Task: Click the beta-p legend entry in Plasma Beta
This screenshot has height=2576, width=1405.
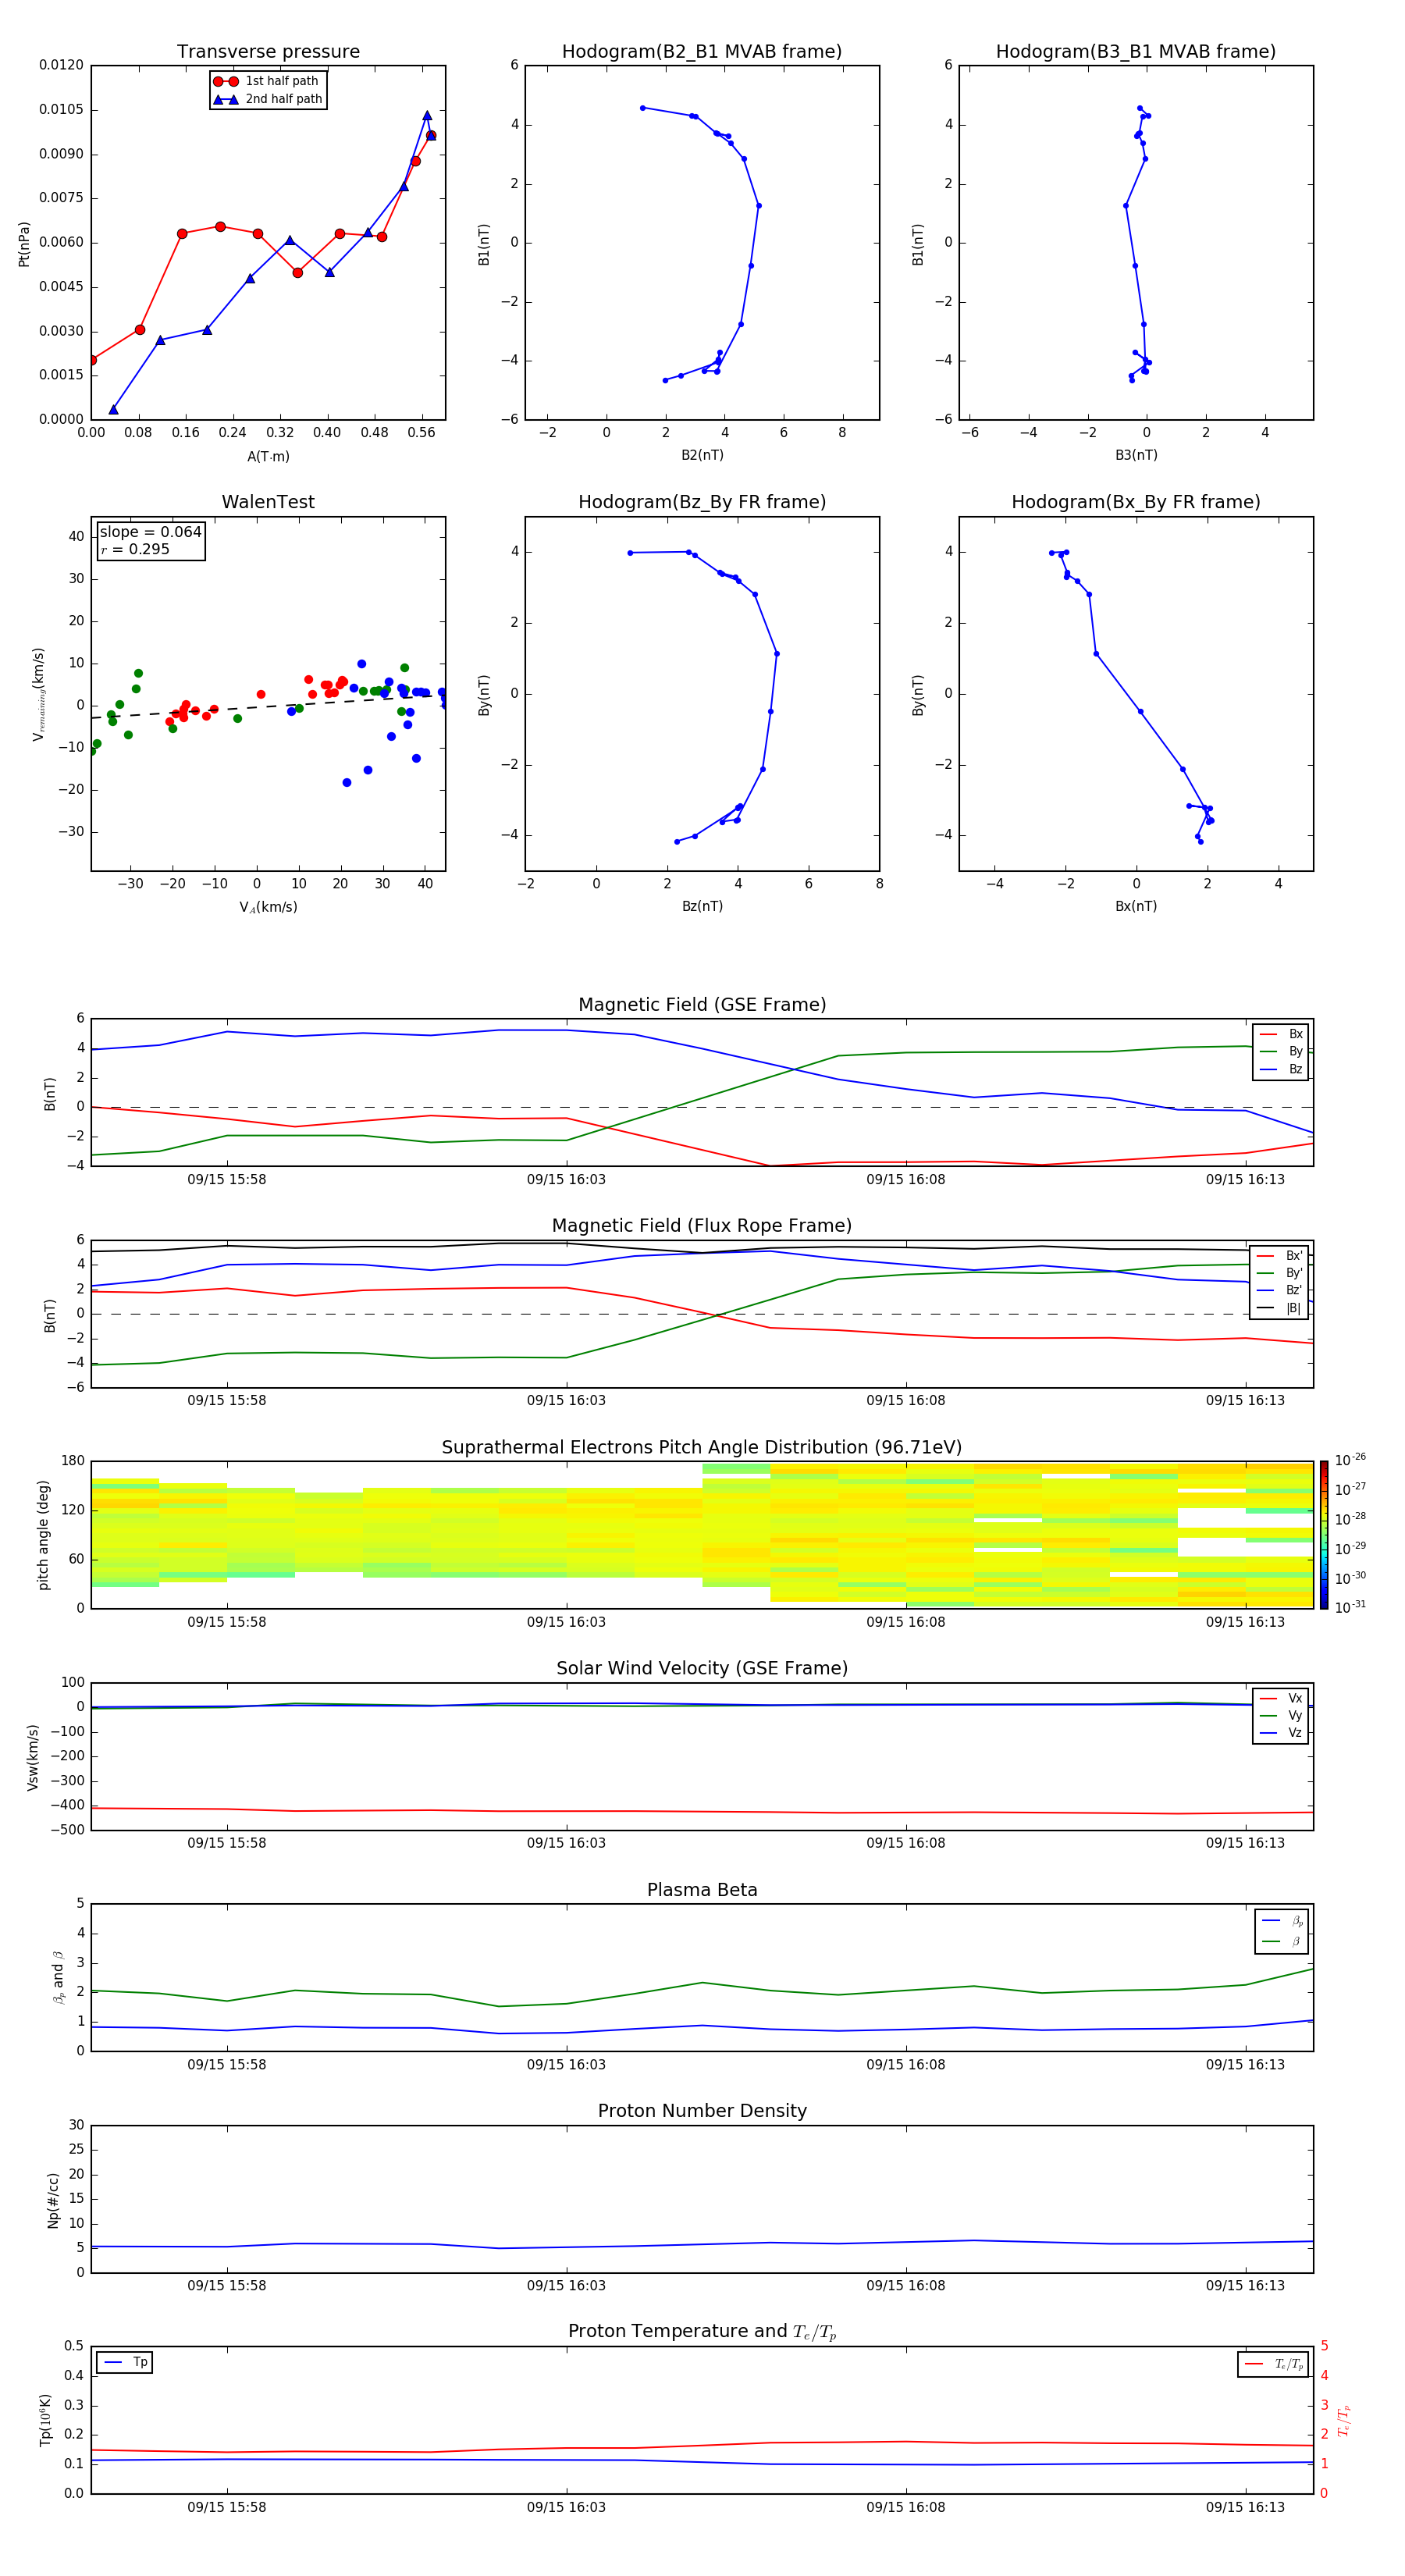Action: click(x=1283, y=1921)
